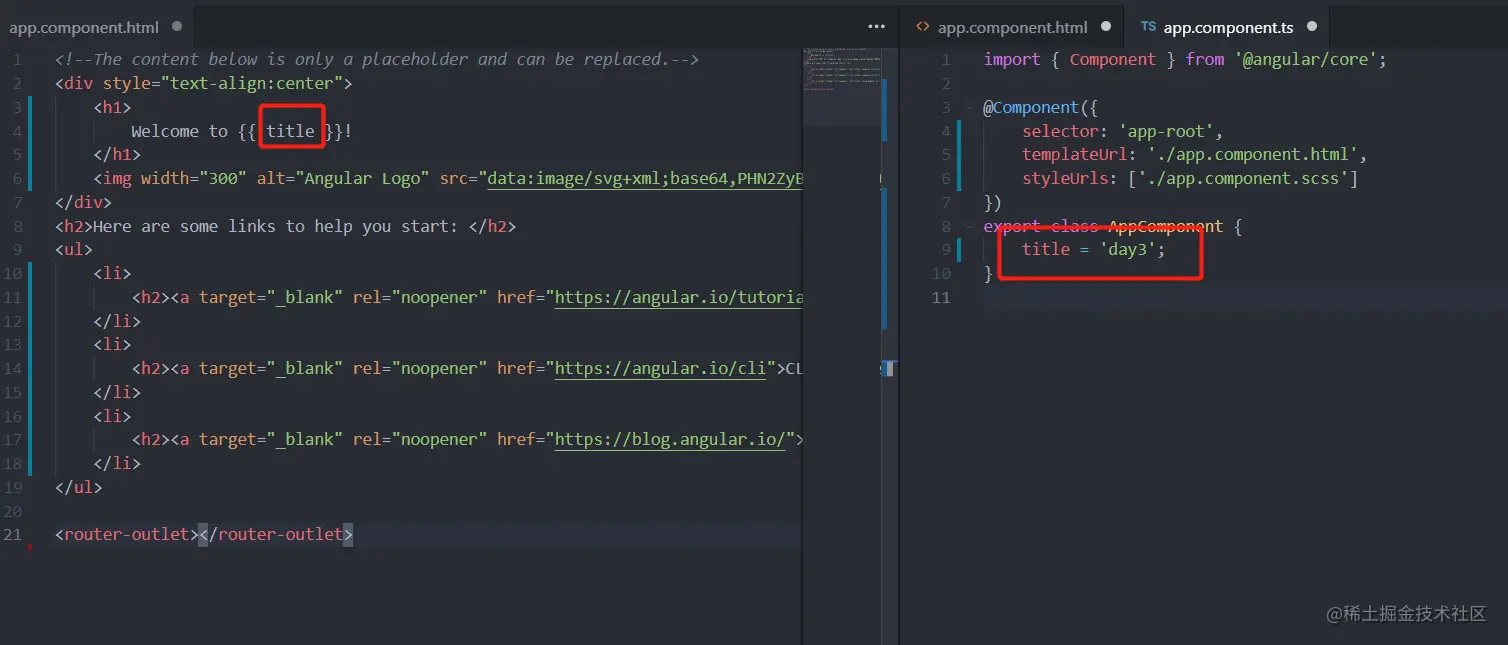The width and height of the screenshot is (1508, 645).
Task: Click the TS file icon on app.component.ts tab
Action: point(1148,27)
